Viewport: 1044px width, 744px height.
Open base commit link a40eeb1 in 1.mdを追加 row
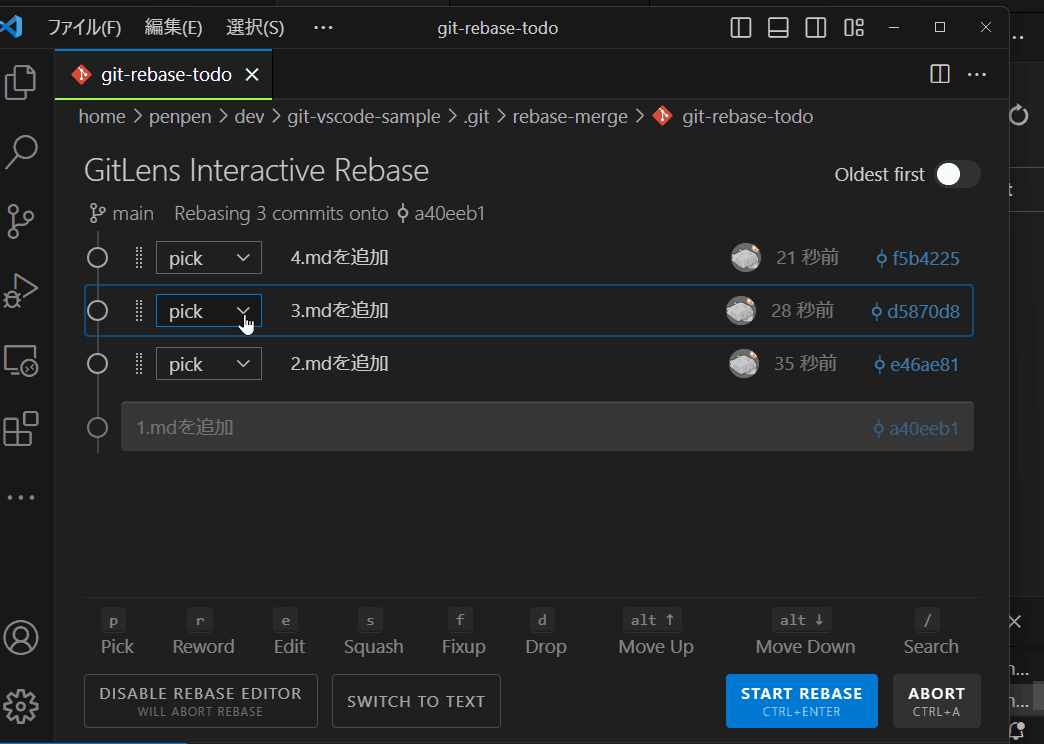pyautogui.click(x=916, y=428)
